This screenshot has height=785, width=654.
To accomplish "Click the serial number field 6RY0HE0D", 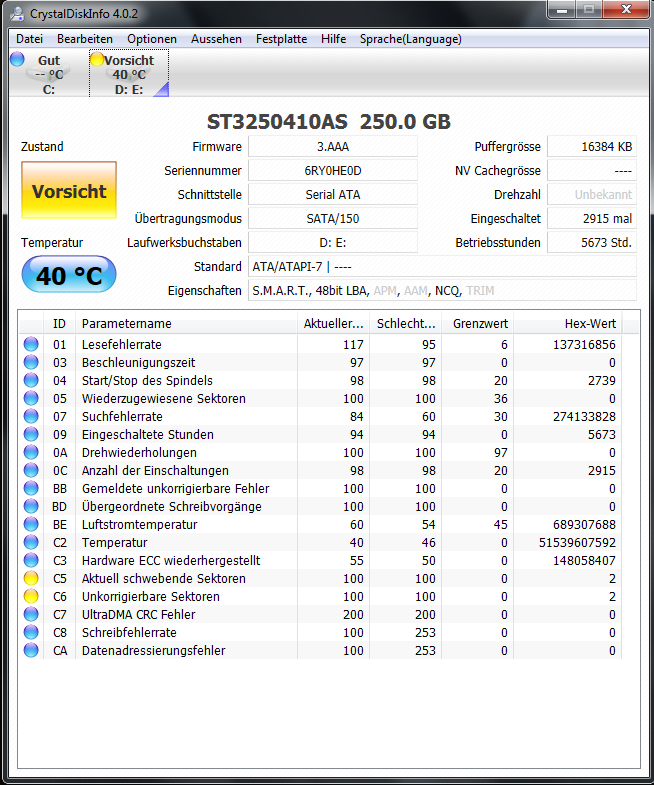I will (x=333, y=171).
